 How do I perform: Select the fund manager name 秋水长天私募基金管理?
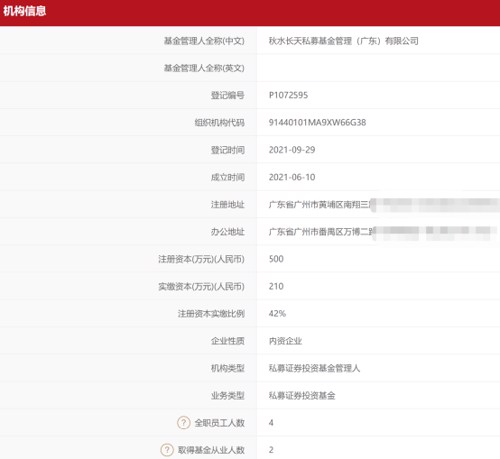click(310, 41)
